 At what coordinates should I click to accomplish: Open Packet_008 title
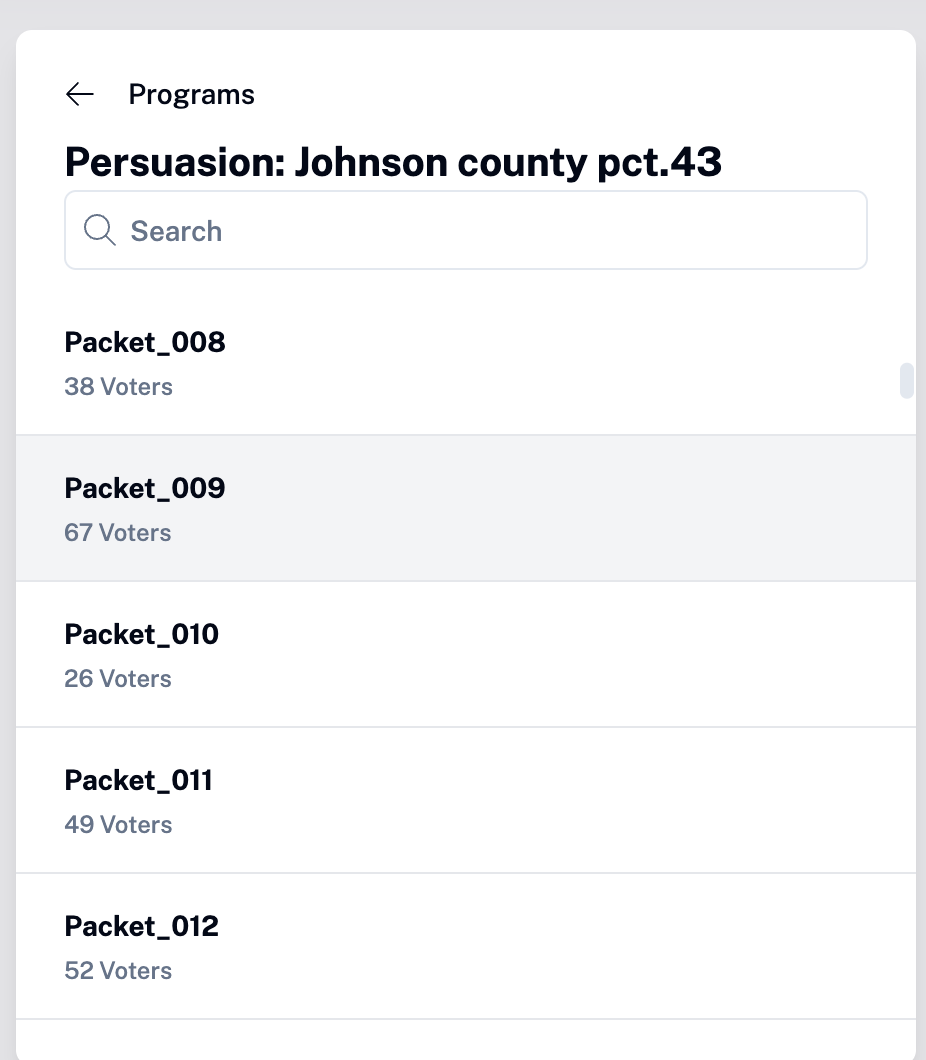(x=145, y=342)
